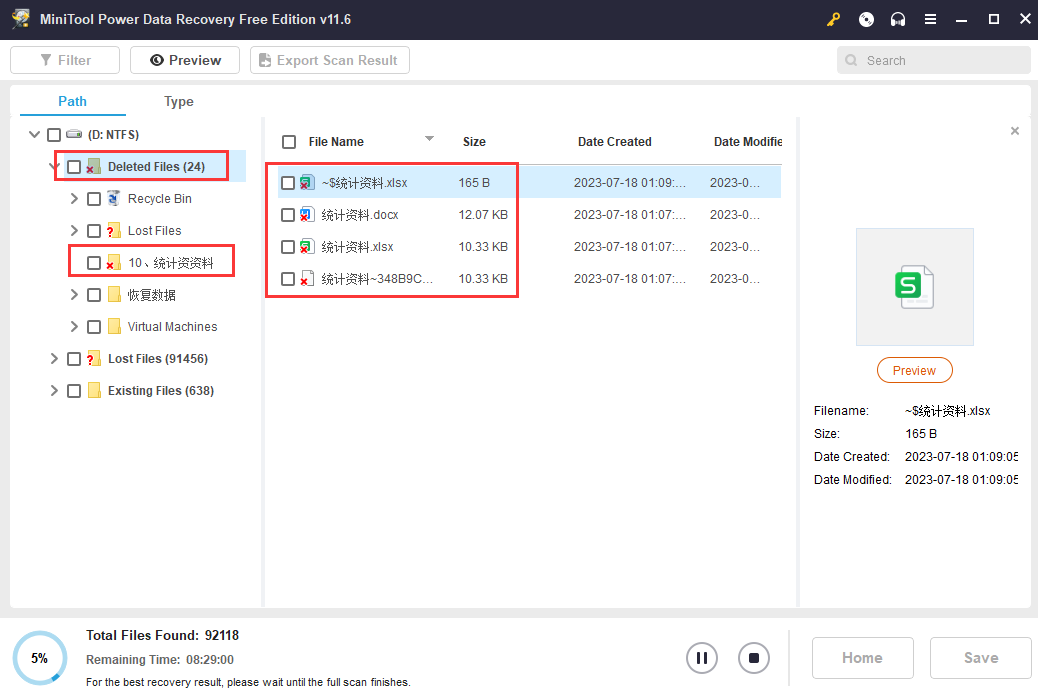Click the 恢复数据 folder icon
The width and height of the screenshot is (1038, 693).
pyautogui.click(x=114, y=295)
